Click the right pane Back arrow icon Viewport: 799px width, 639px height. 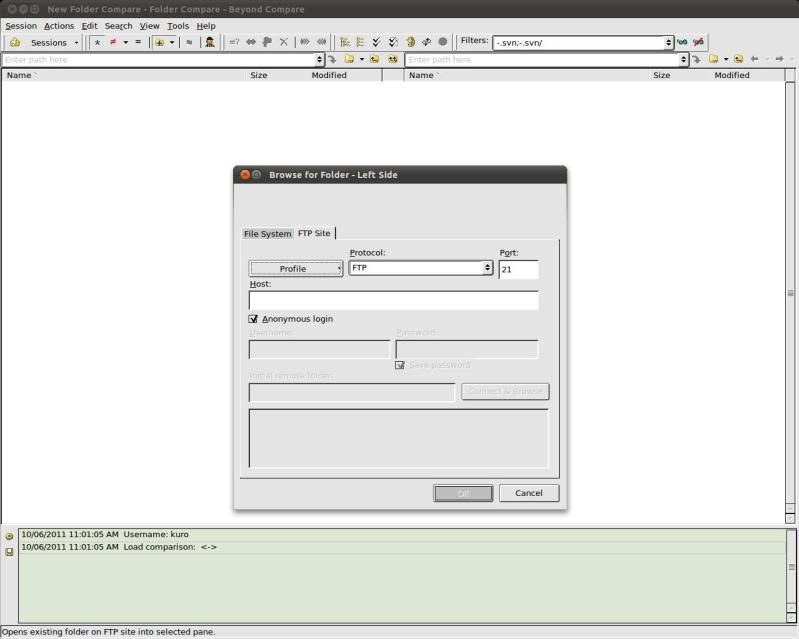[x=755, y=60]
